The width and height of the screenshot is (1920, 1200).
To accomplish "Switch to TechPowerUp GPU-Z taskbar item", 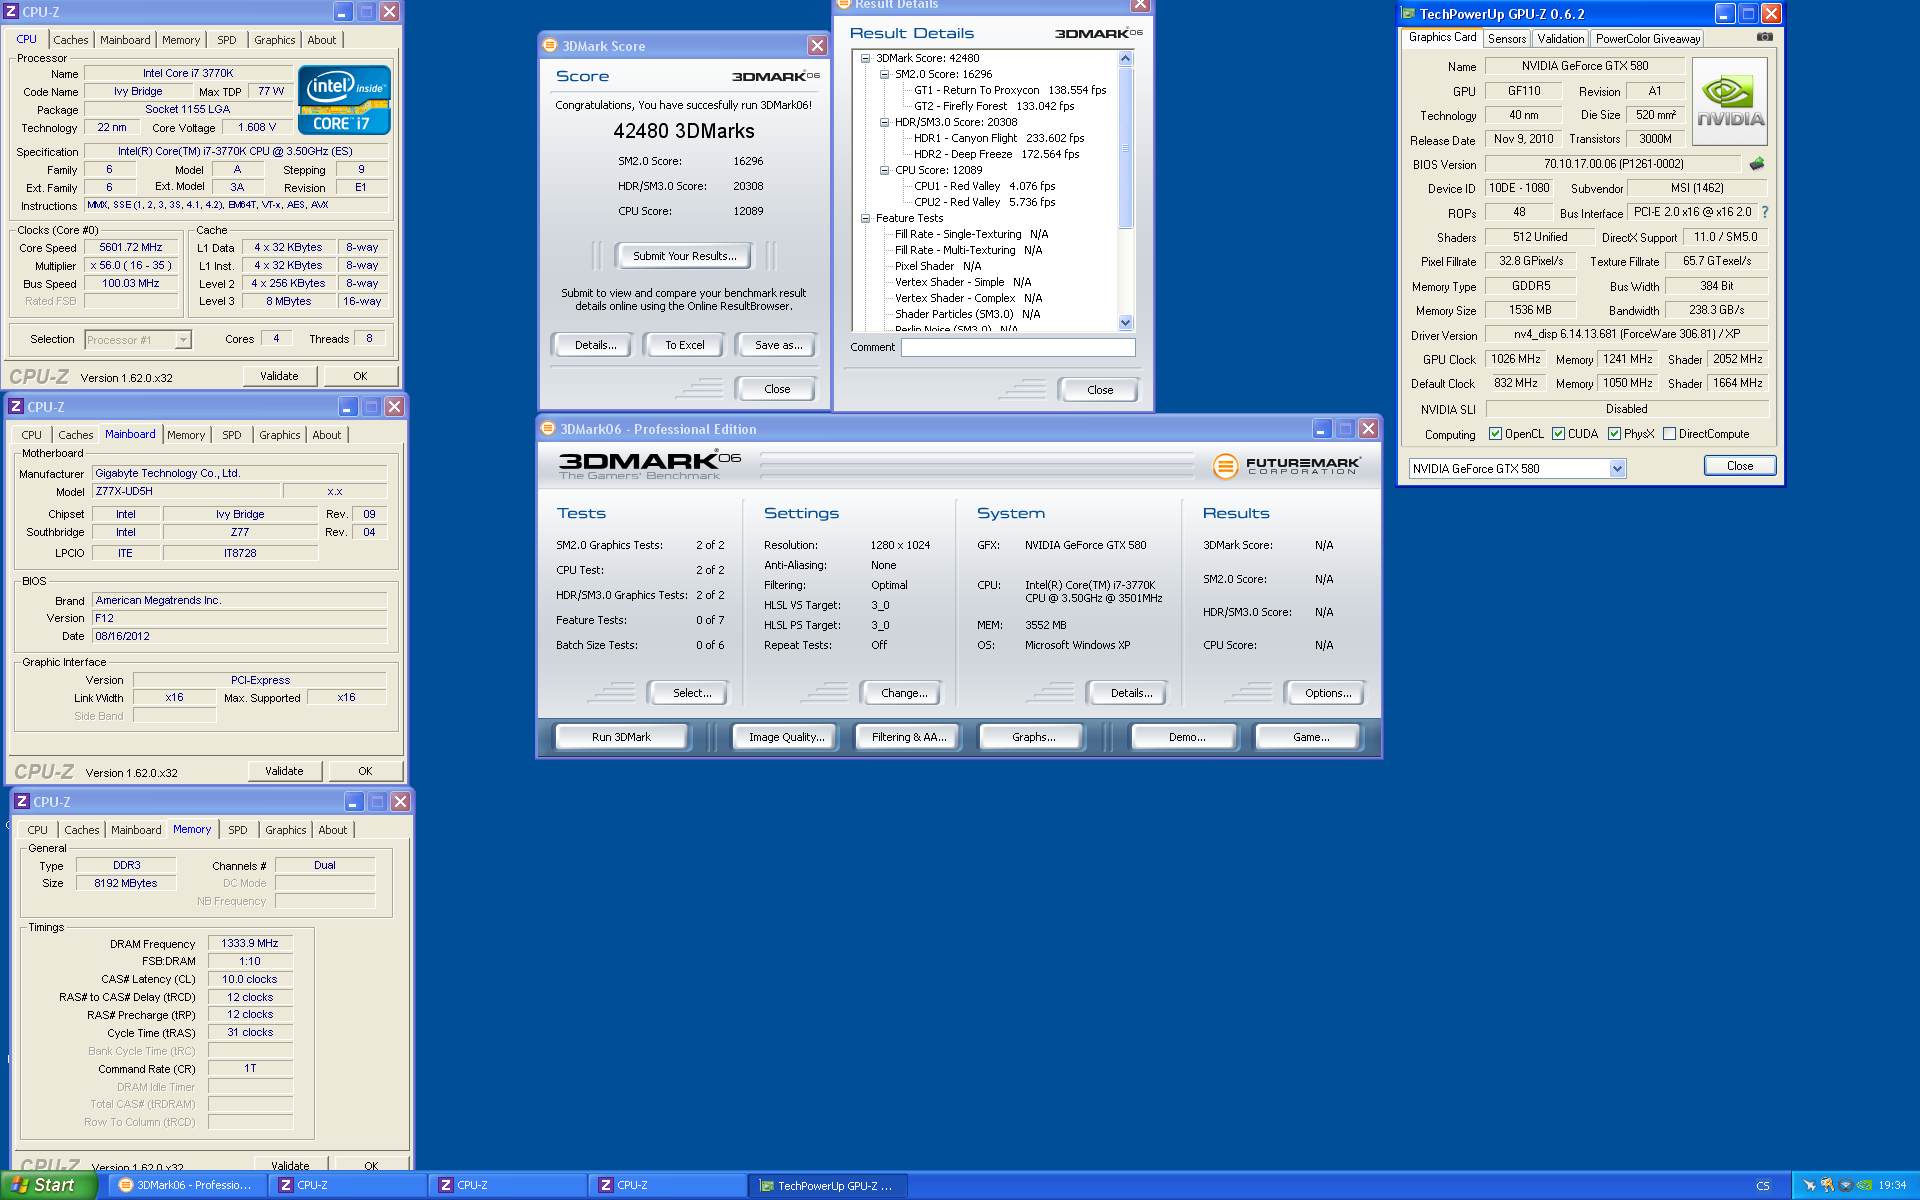I will pyautogui.click(x=828, y=1185).
